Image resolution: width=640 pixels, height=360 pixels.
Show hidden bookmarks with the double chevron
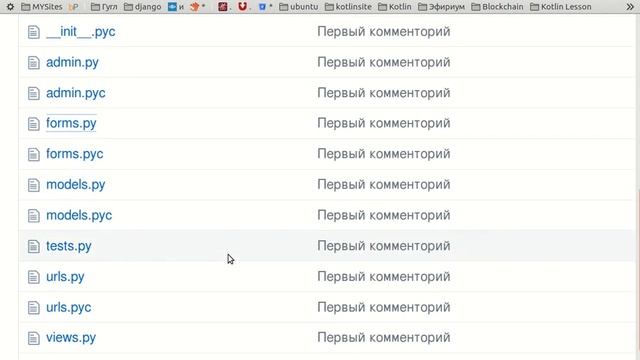(x=630, y=7)
